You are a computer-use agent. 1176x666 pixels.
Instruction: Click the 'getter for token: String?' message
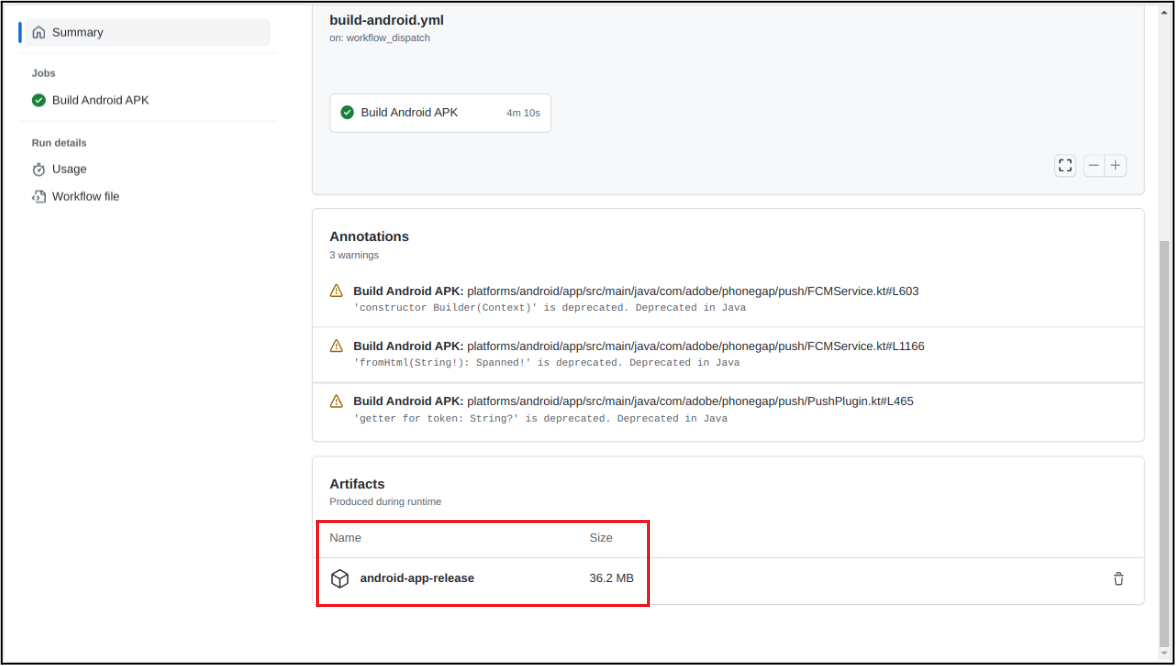tap(541, 418)
